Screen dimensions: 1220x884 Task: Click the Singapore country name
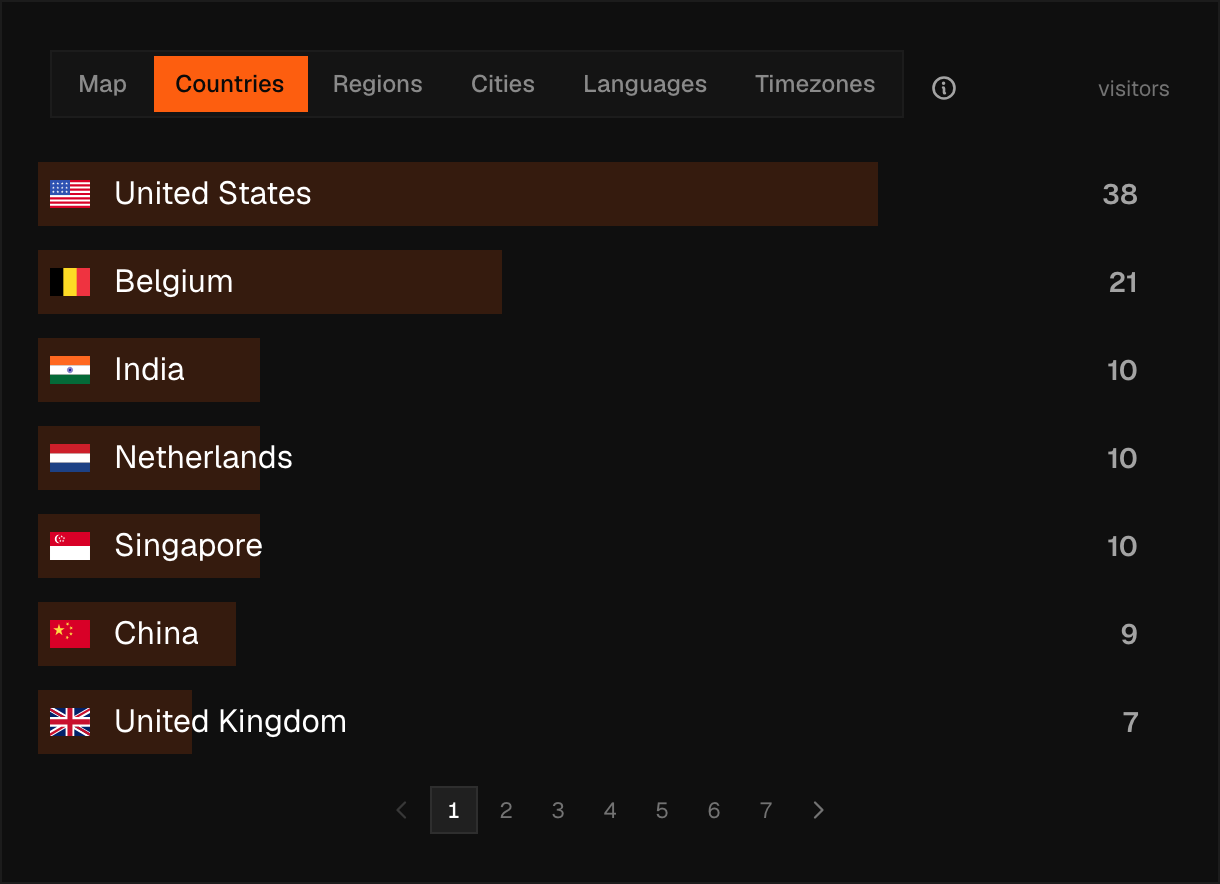pos(189,546)
